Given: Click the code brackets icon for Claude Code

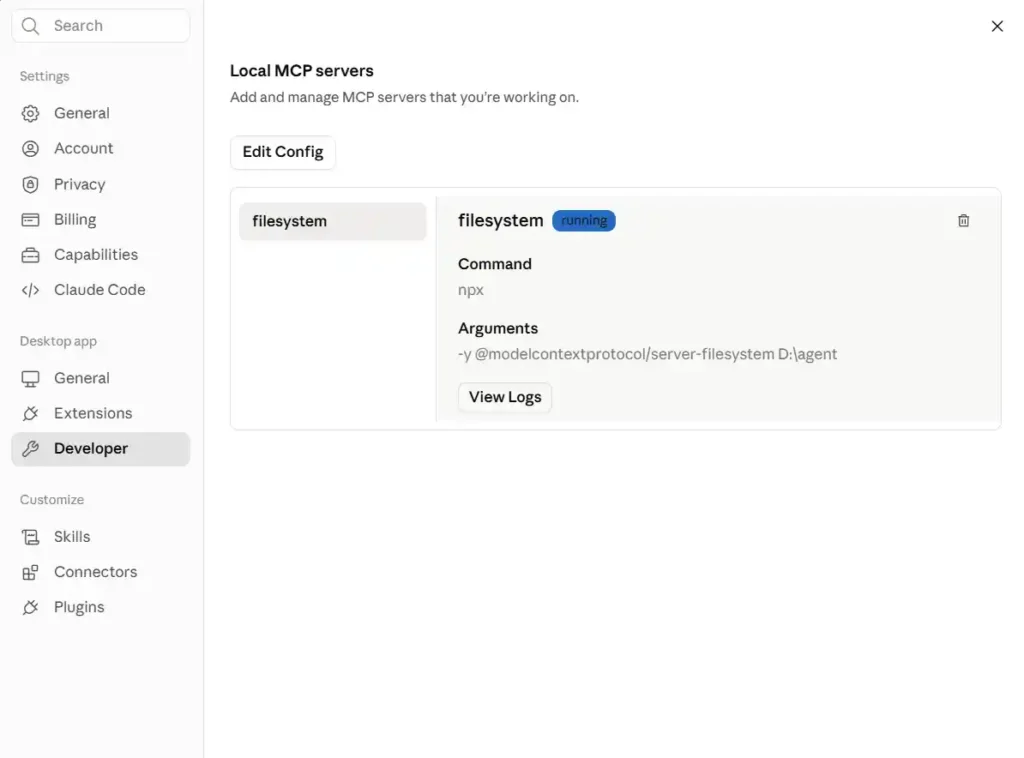Looking at the screenshot, I should pyautogui.click(x=30, y=290).
